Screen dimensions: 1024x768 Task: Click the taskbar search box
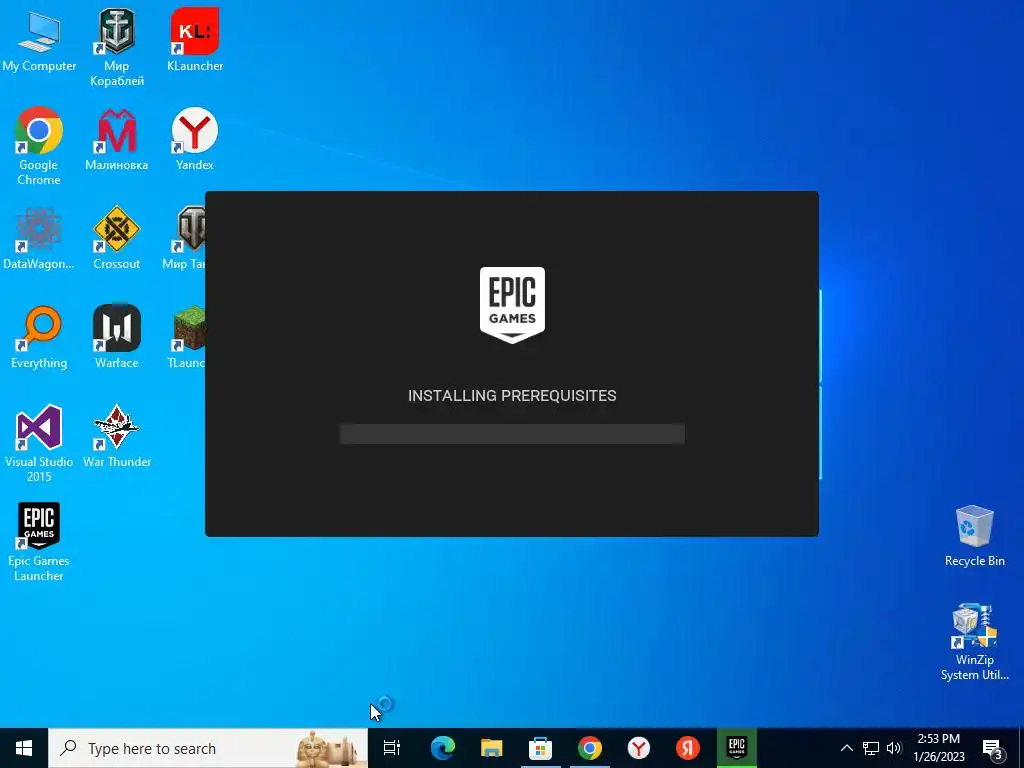[208, 748]
